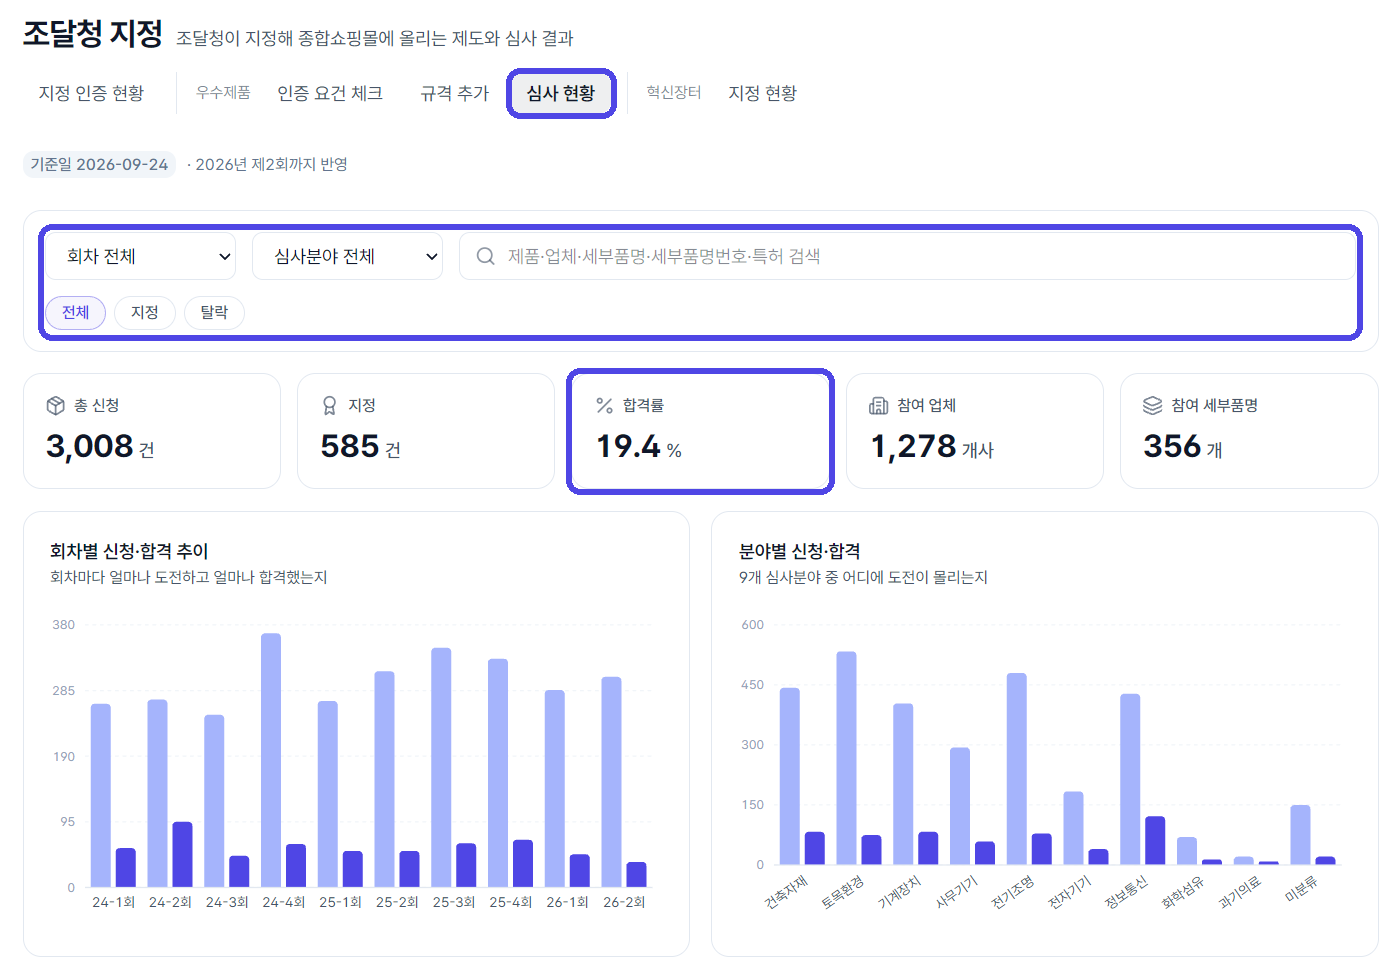Click the 조달청 지정 page heading

coord(93,33)
